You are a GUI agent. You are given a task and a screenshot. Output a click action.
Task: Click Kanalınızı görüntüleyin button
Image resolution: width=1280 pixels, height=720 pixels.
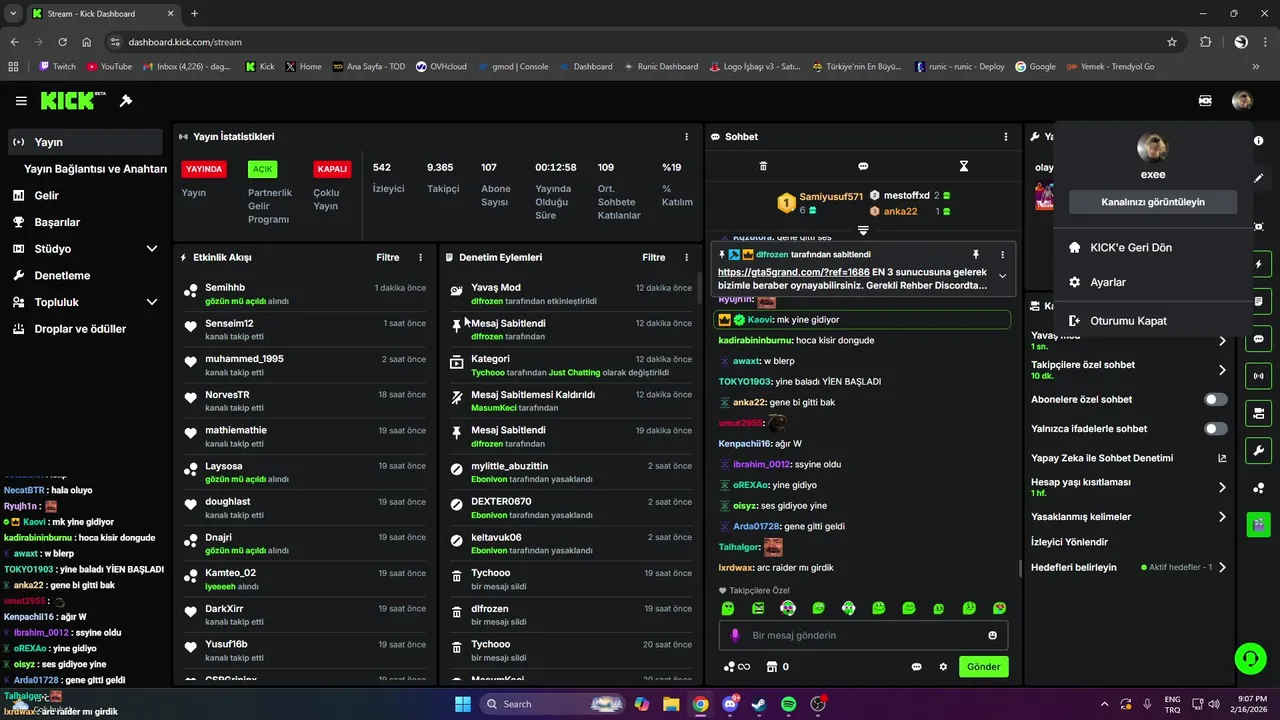(x=1153, y=202)
